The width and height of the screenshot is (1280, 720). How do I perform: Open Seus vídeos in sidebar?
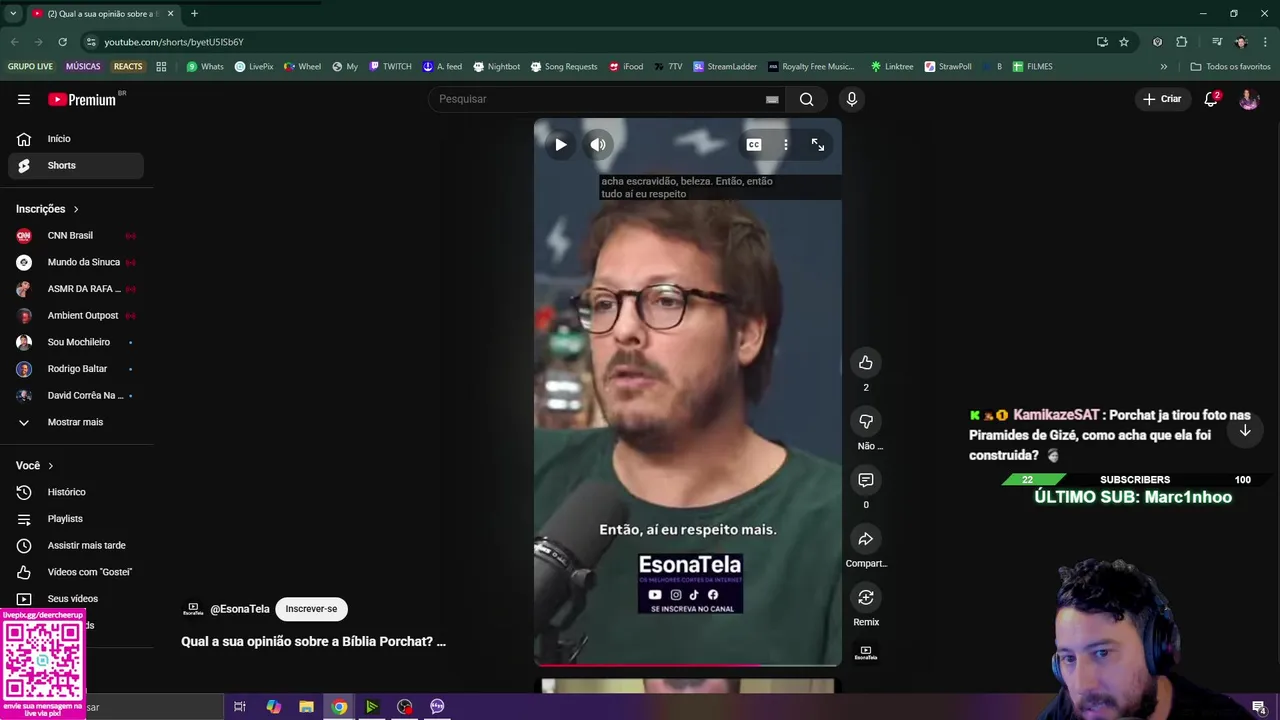point(76,599)
